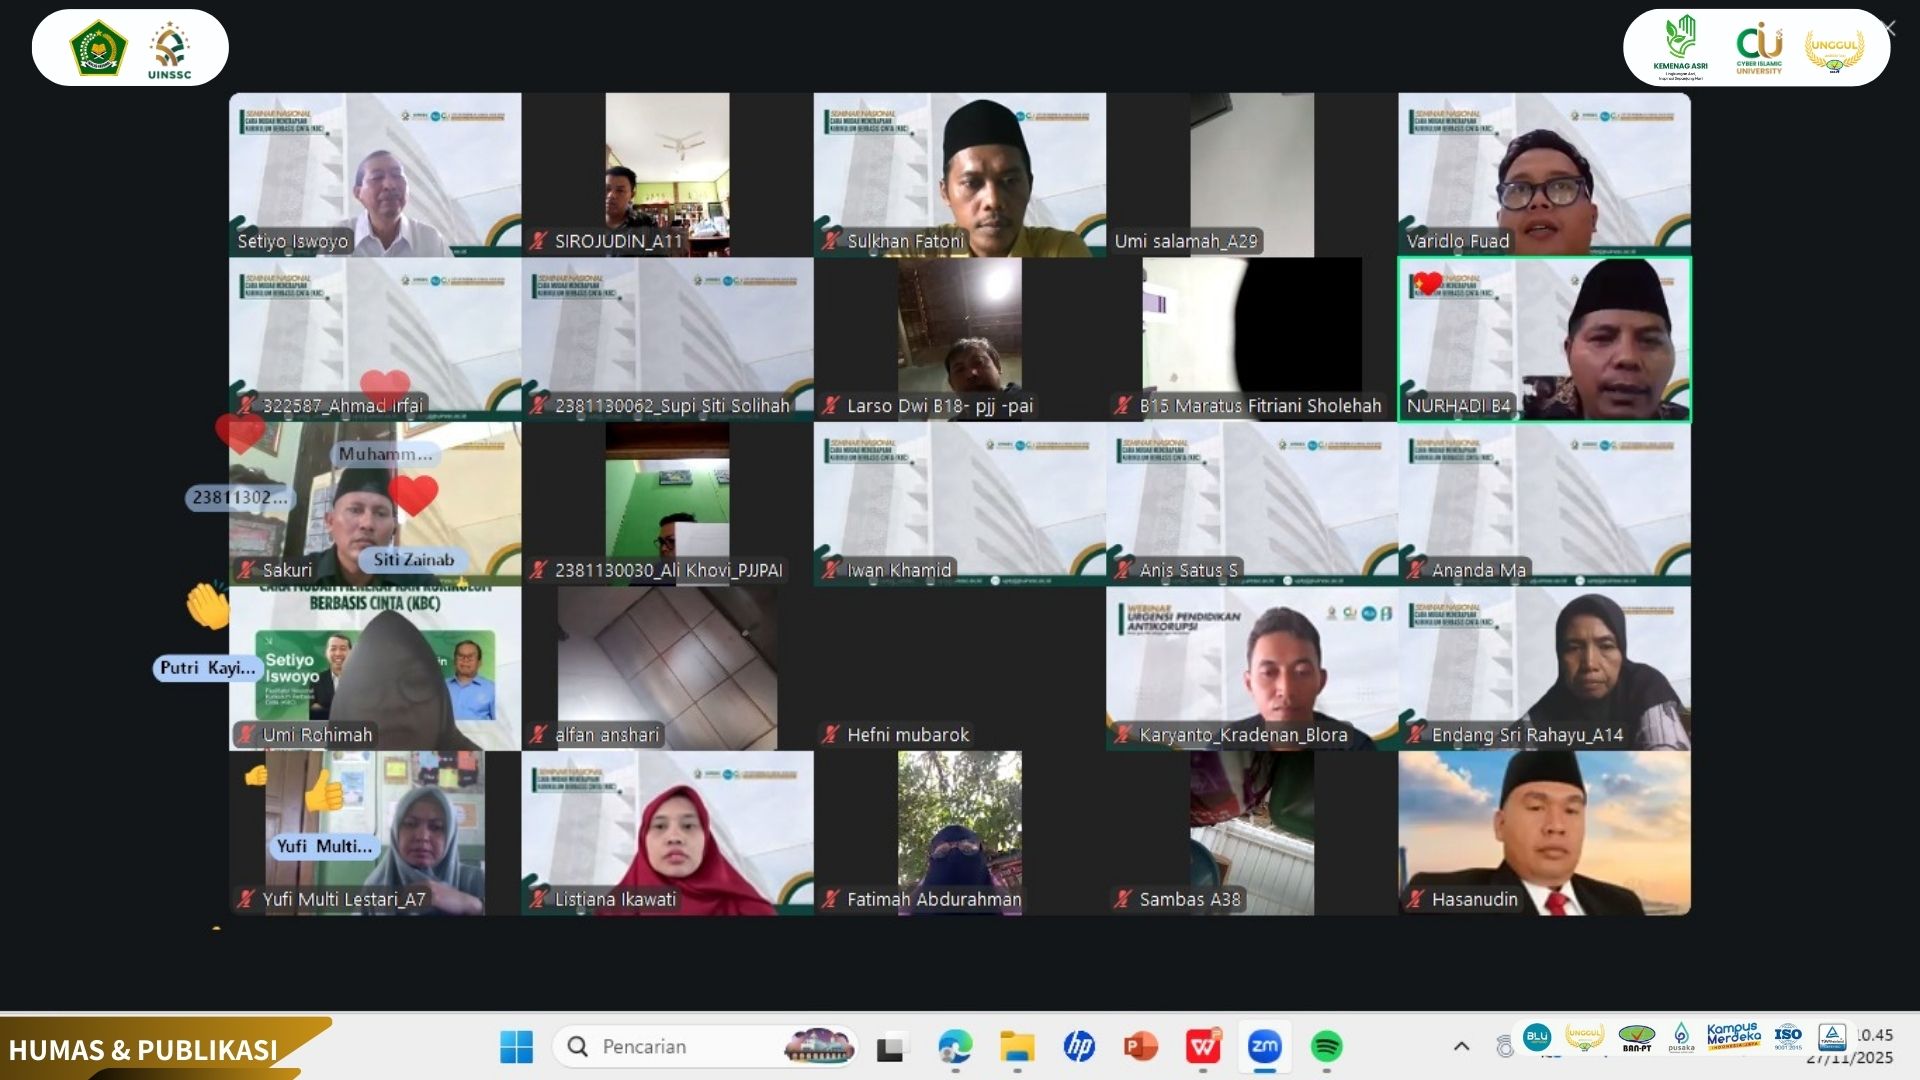Open WPS Office taskbar icon
This screenshot has height=1080, width=1920.
[x=1203, y=1047]
